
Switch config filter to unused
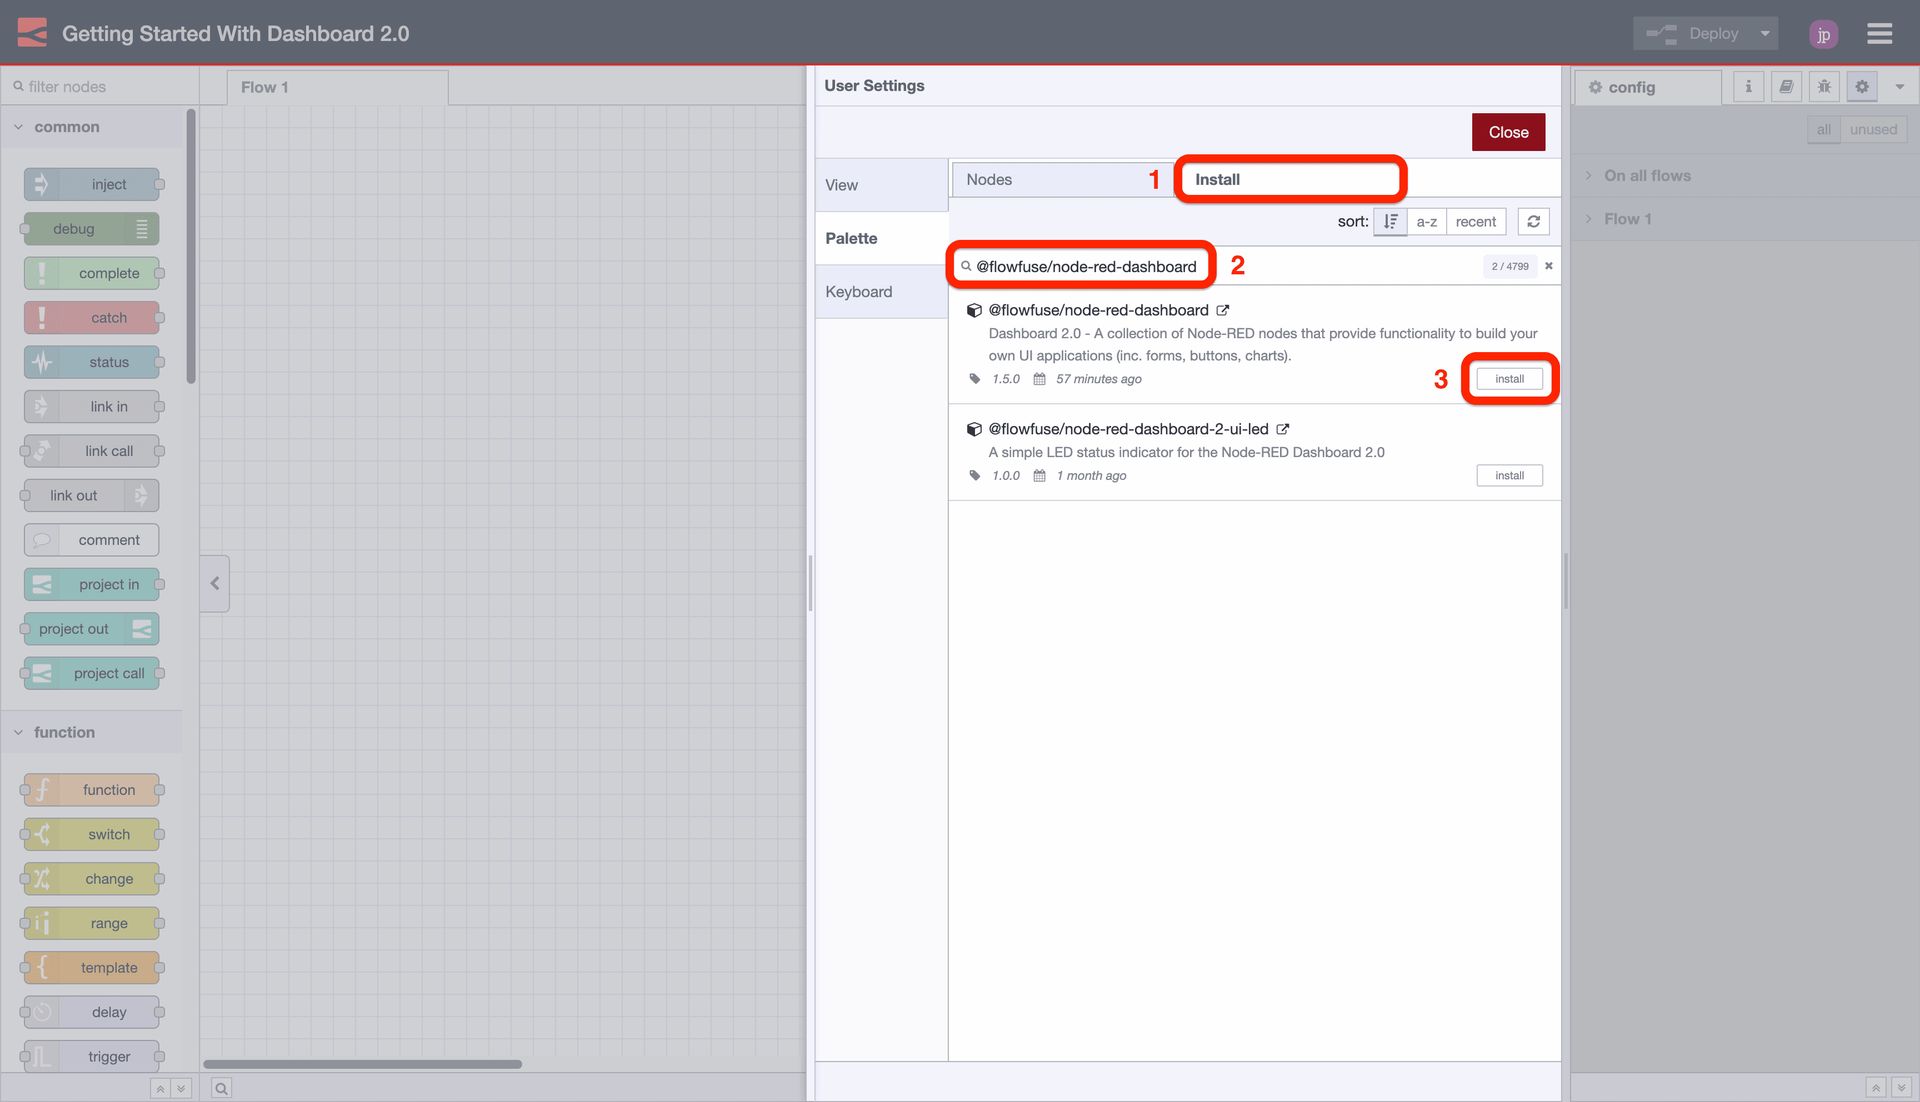(1872, 129)
